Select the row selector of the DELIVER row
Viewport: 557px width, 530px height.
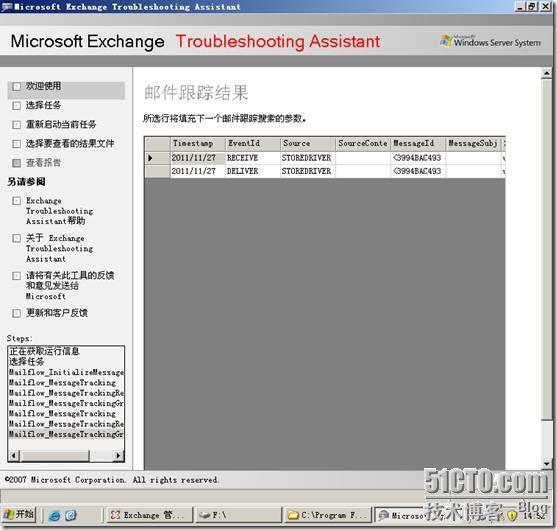[157, 171]
